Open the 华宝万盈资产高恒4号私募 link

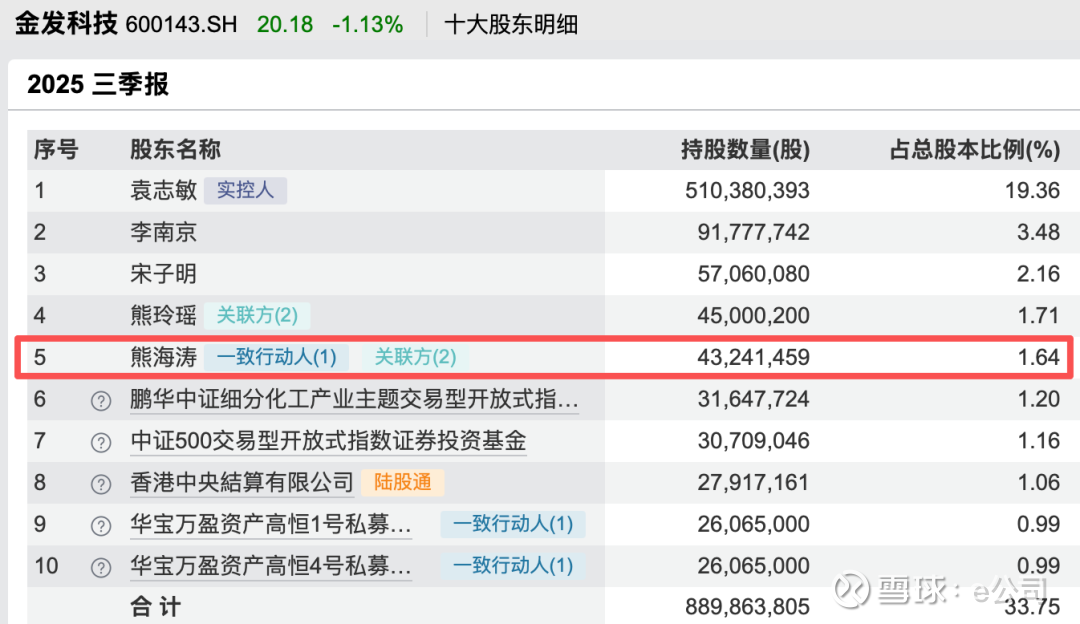[271, 566]
